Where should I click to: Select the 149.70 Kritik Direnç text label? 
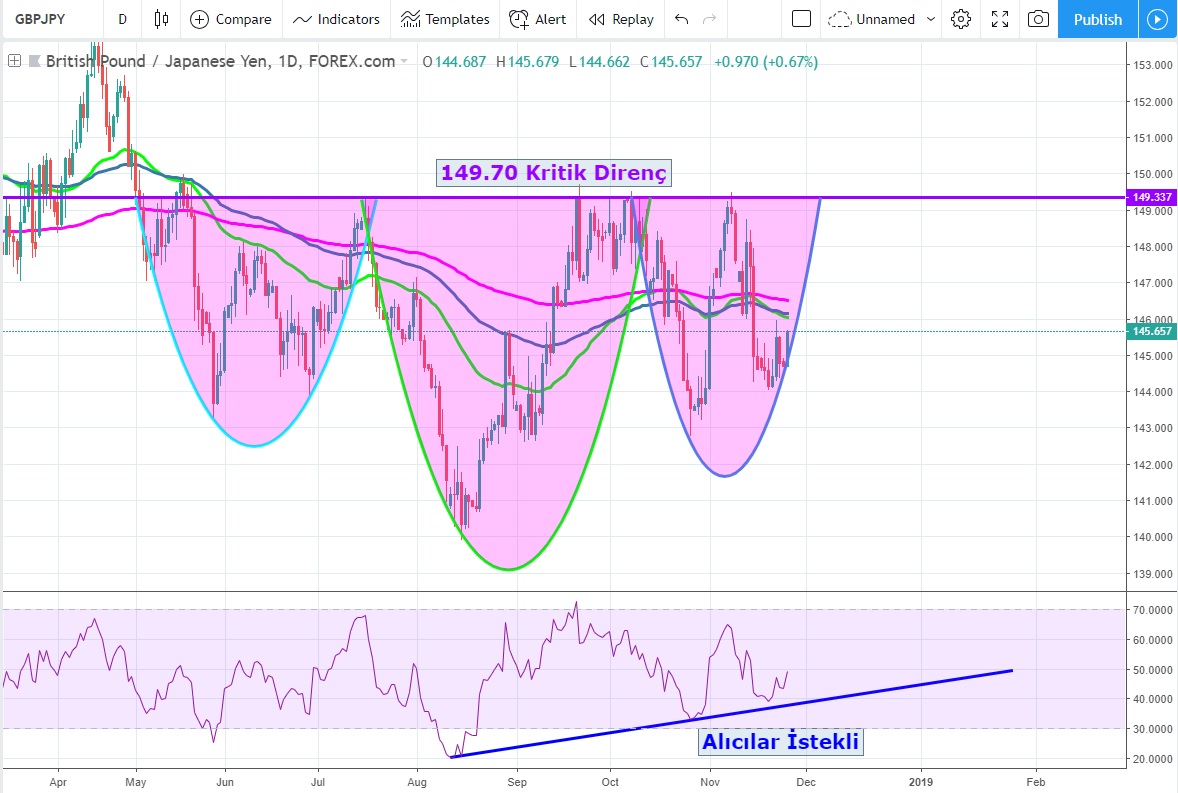553,173
